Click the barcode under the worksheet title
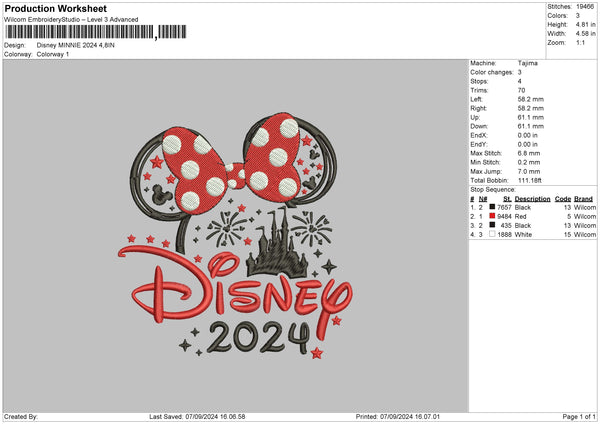This screenshot has width=600, height=424. coord(96,32)
